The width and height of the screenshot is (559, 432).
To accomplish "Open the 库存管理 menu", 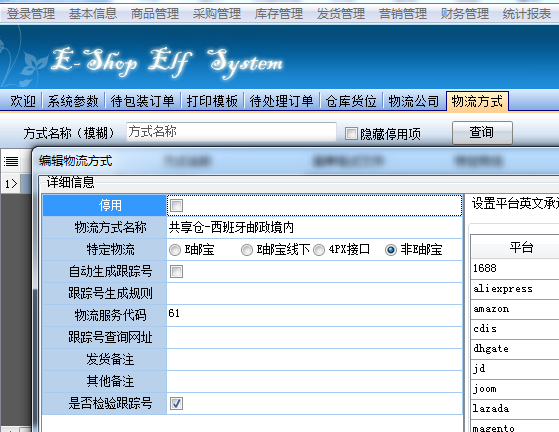I will [x=278, y=14].
